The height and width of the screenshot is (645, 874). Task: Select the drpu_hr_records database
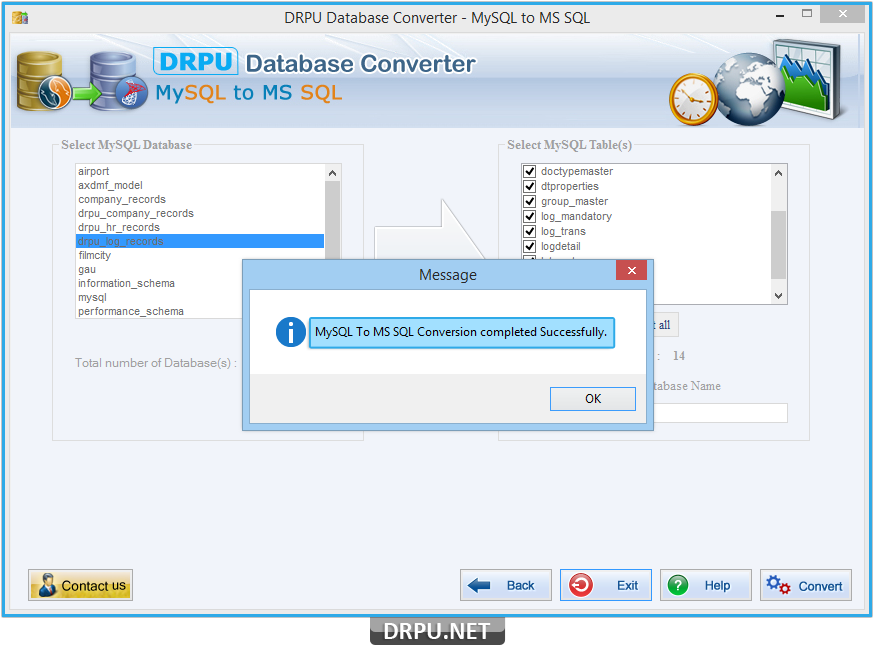[200, 227]
